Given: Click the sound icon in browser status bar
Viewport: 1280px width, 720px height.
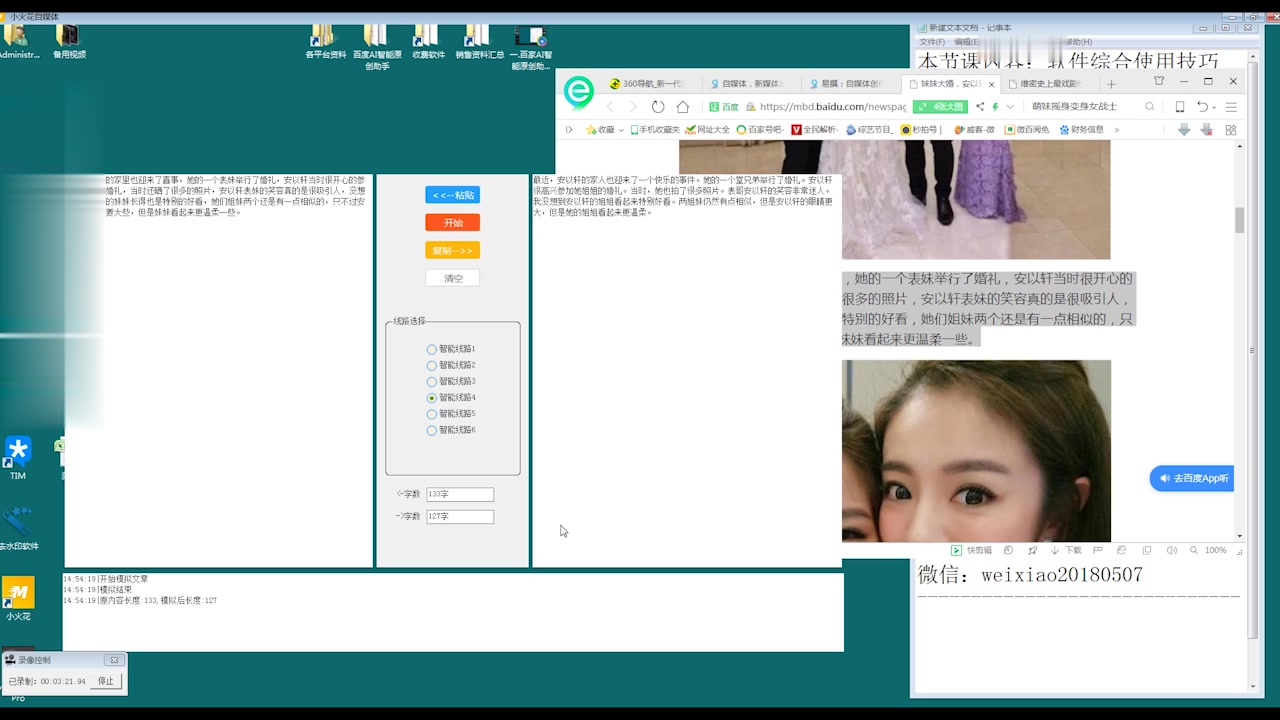Looking at the screenshot, I should [x=1171, y=550].
